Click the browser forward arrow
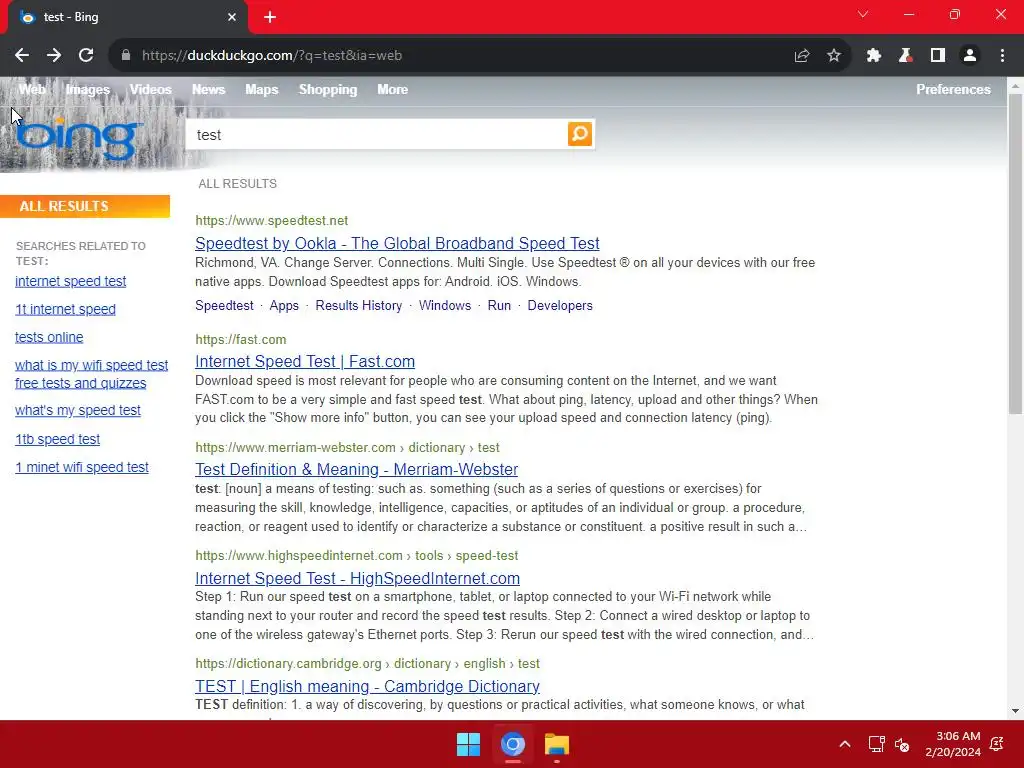Image resolution: width=1024 pixels, height=768 pixels. [x=54, y=56]
